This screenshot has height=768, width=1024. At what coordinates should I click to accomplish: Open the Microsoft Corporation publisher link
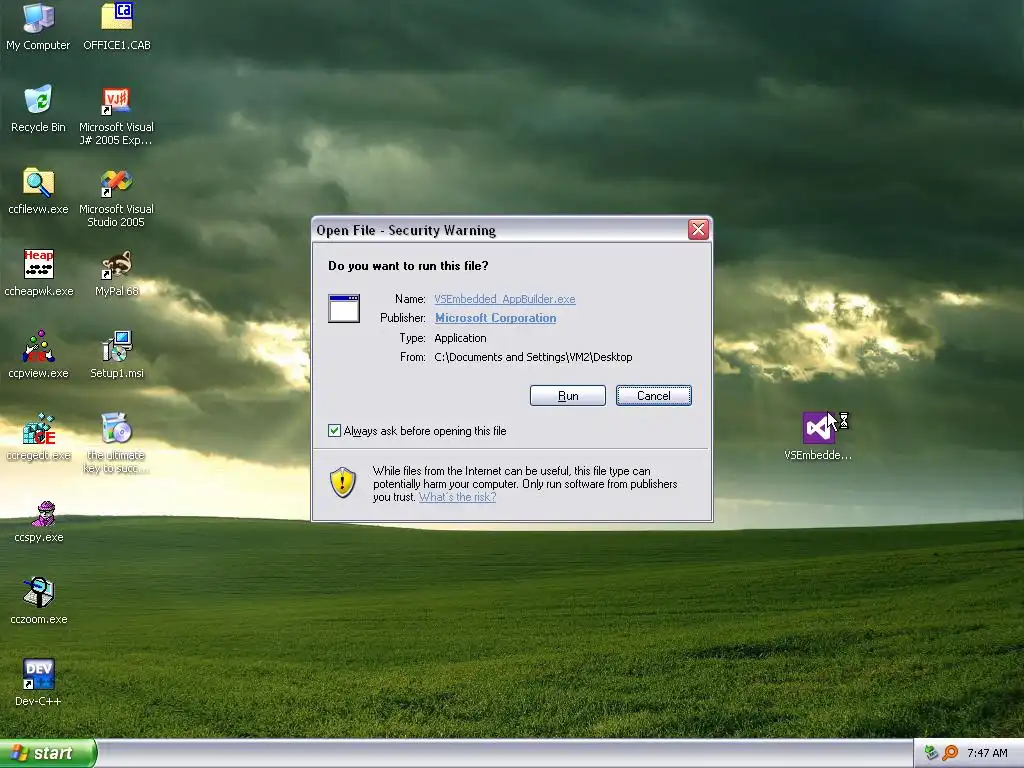coord(496,318)
